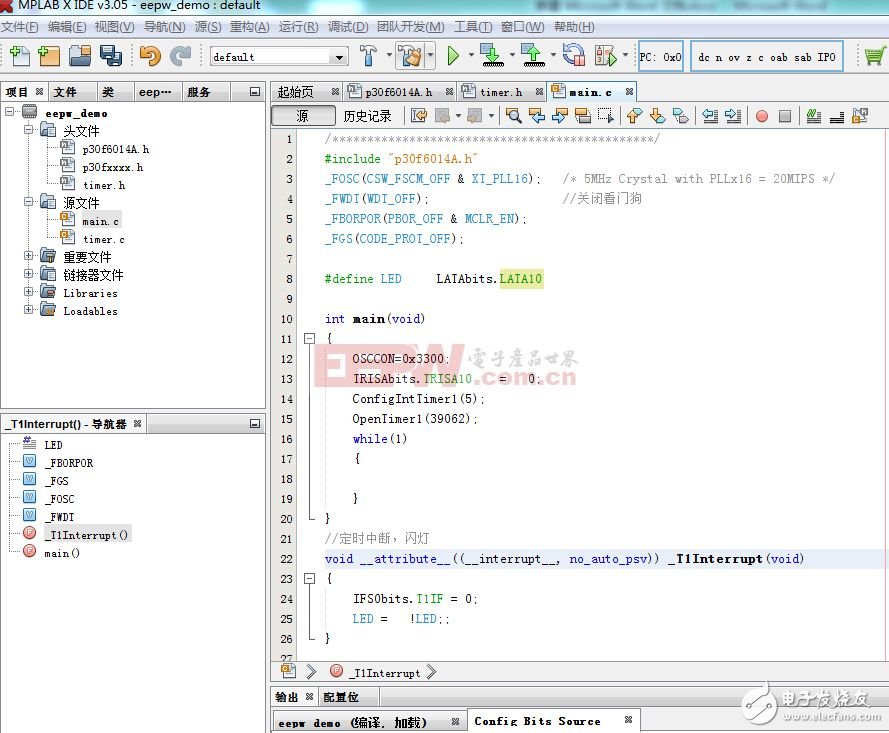The height and width of the screenshot is (733, 889).
Task: Toggle the 源 source view button
Action: point(302,116)
